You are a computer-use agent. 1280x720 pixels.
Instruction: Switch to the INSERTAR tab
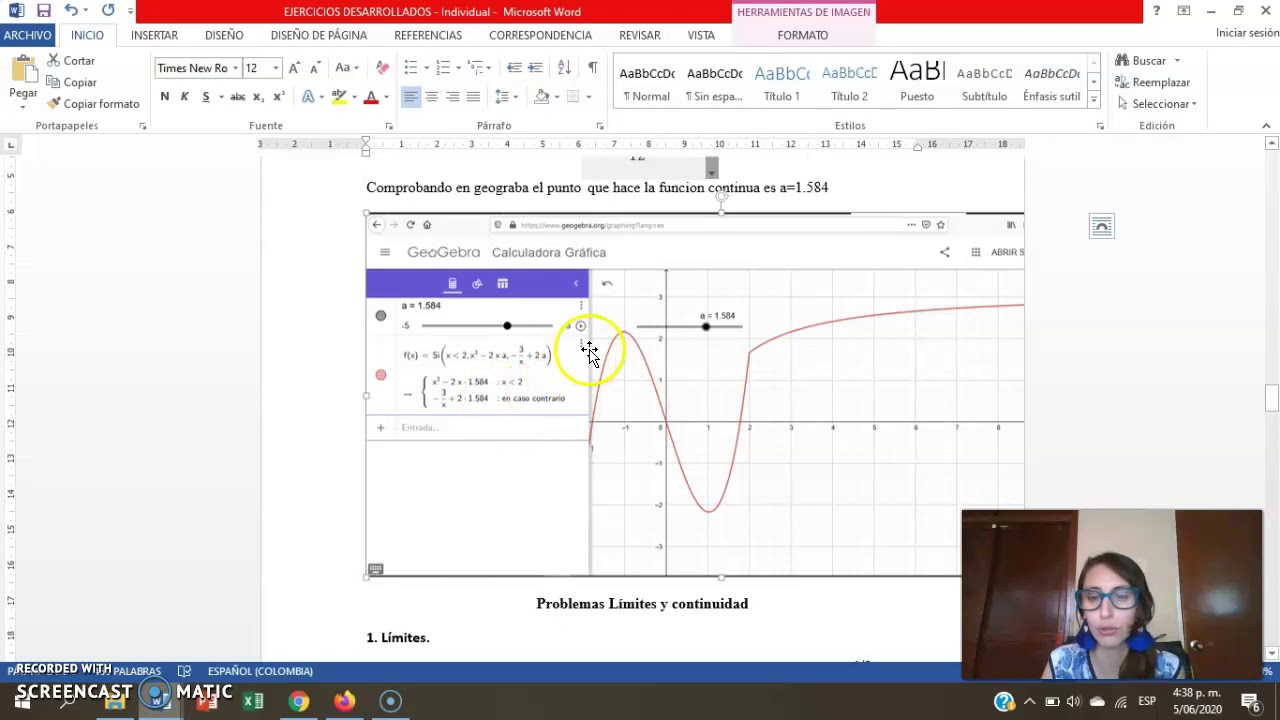[154, 35]
